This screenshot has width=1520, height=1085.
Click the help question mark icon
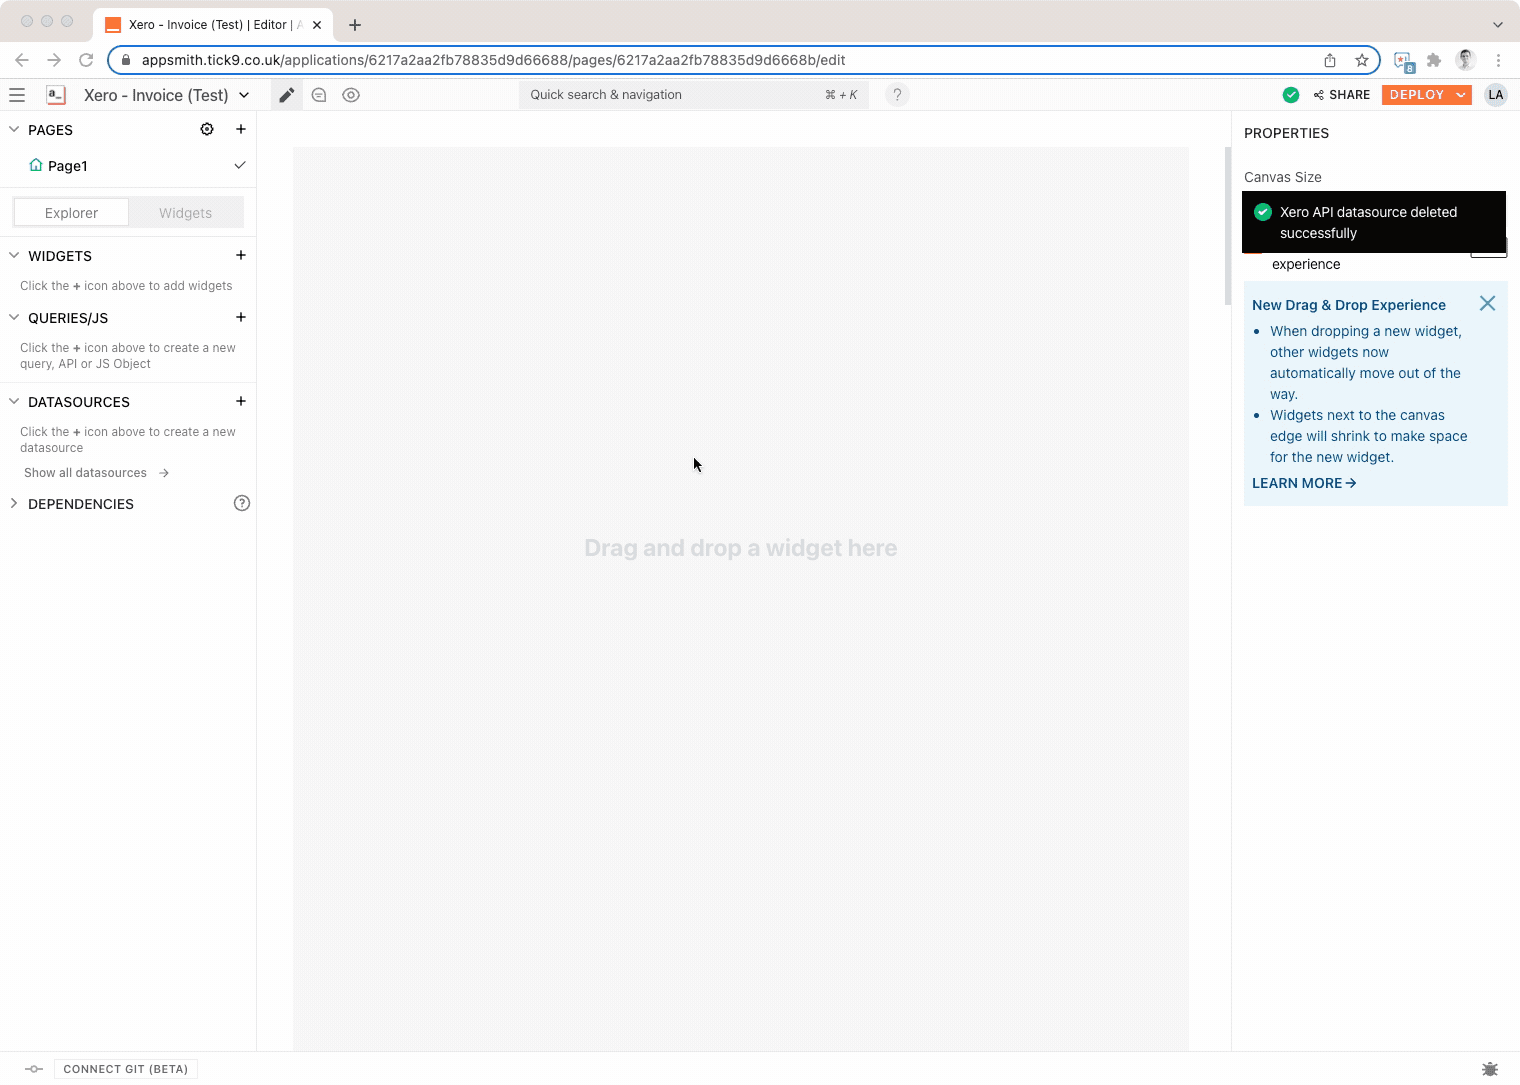click(897, 95)
